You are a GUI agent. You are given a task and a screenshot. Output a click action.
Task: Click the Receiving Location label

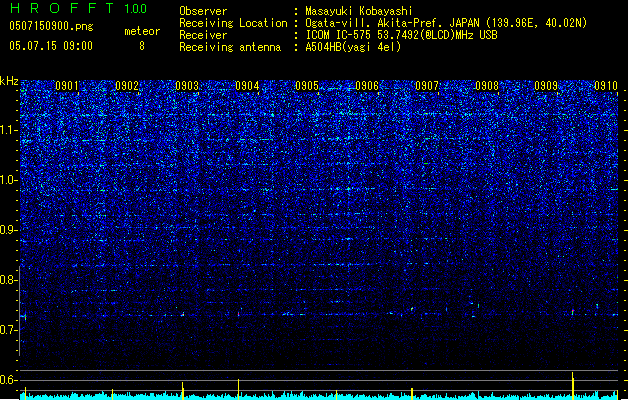[233, 23]
